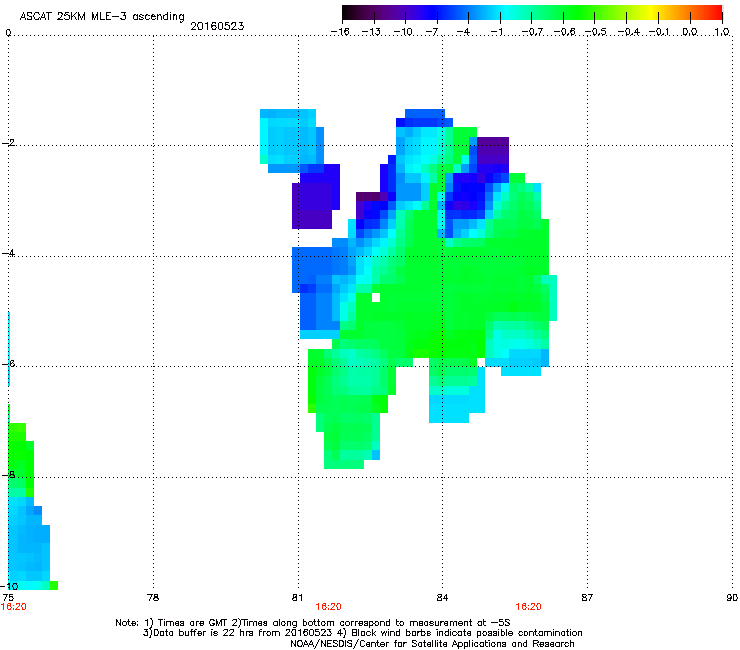Click the colorbar label '-0.1'
This screenshot has width=740, height=650.
(x=660, y=32)
